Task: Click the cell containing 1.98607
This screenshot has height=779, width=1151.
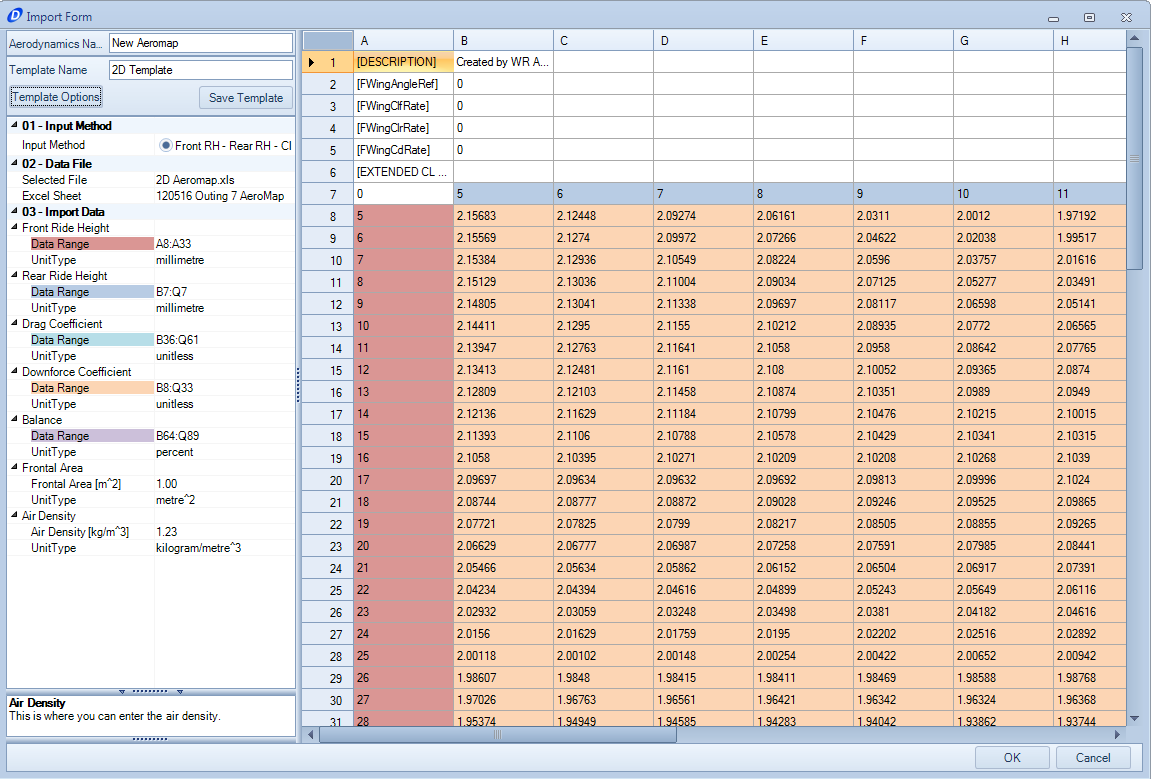Action: (504, 678)
